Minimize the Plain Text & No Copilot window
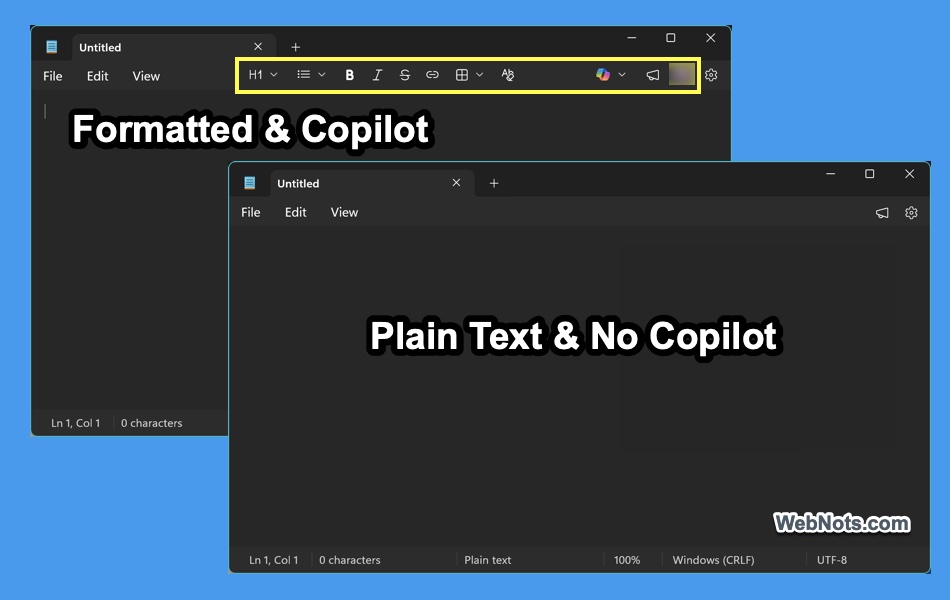Screen dimensions: 950x600 (831, 174)
